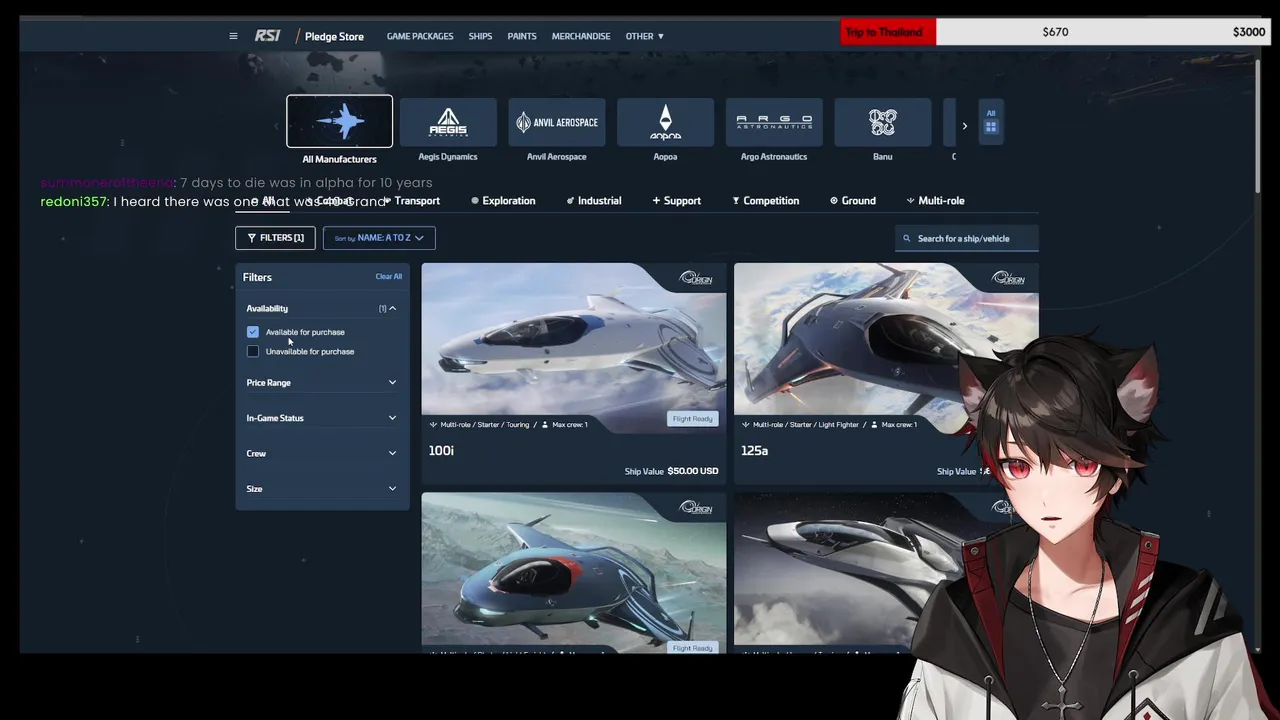This screenshot has height=720, width=1280.
Task: Check Unavailable for purchase
Action: coord(253,351)
